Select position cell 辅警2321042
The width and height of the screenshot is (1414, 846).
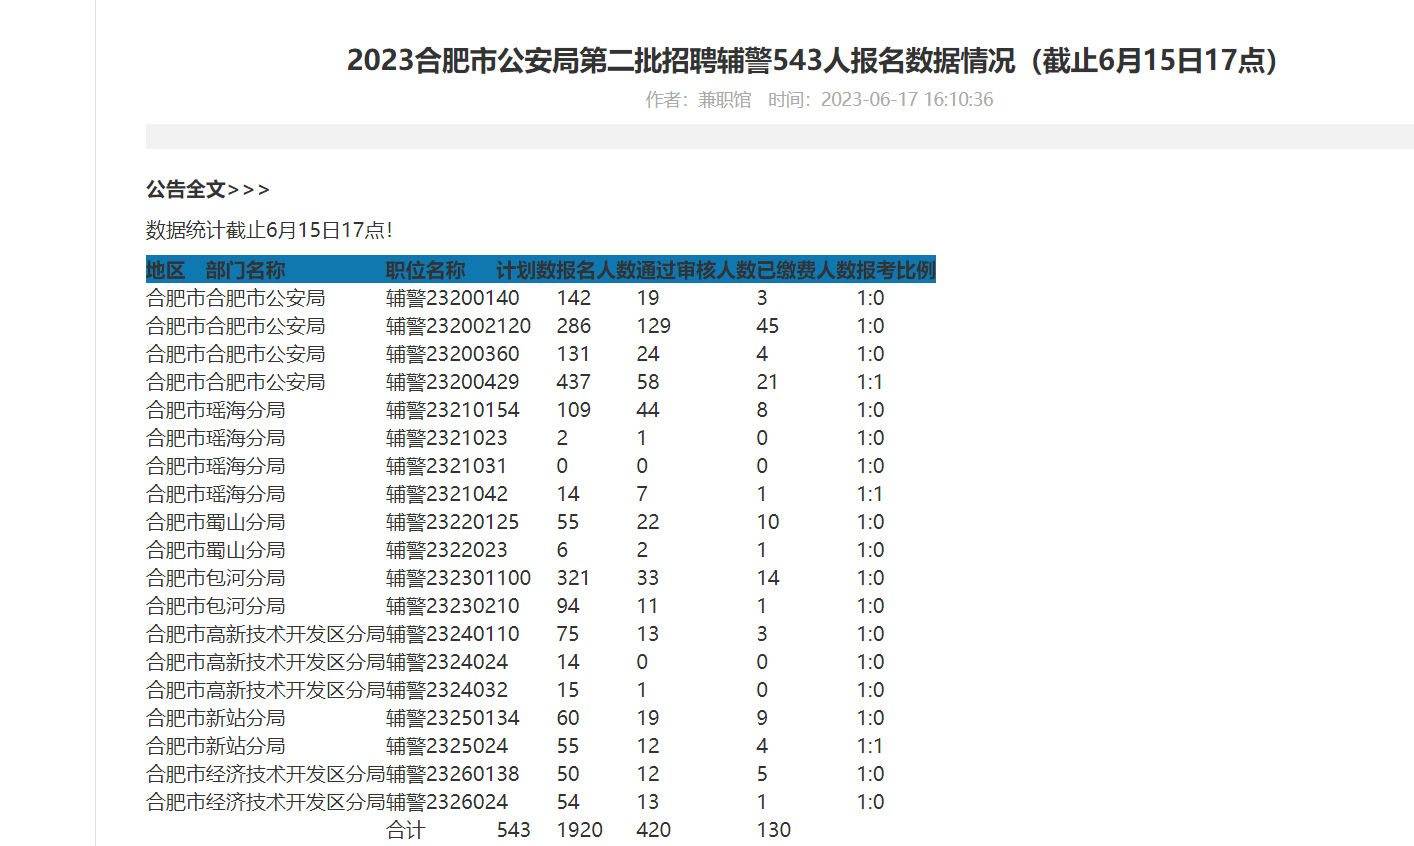(x=447, y=494)
